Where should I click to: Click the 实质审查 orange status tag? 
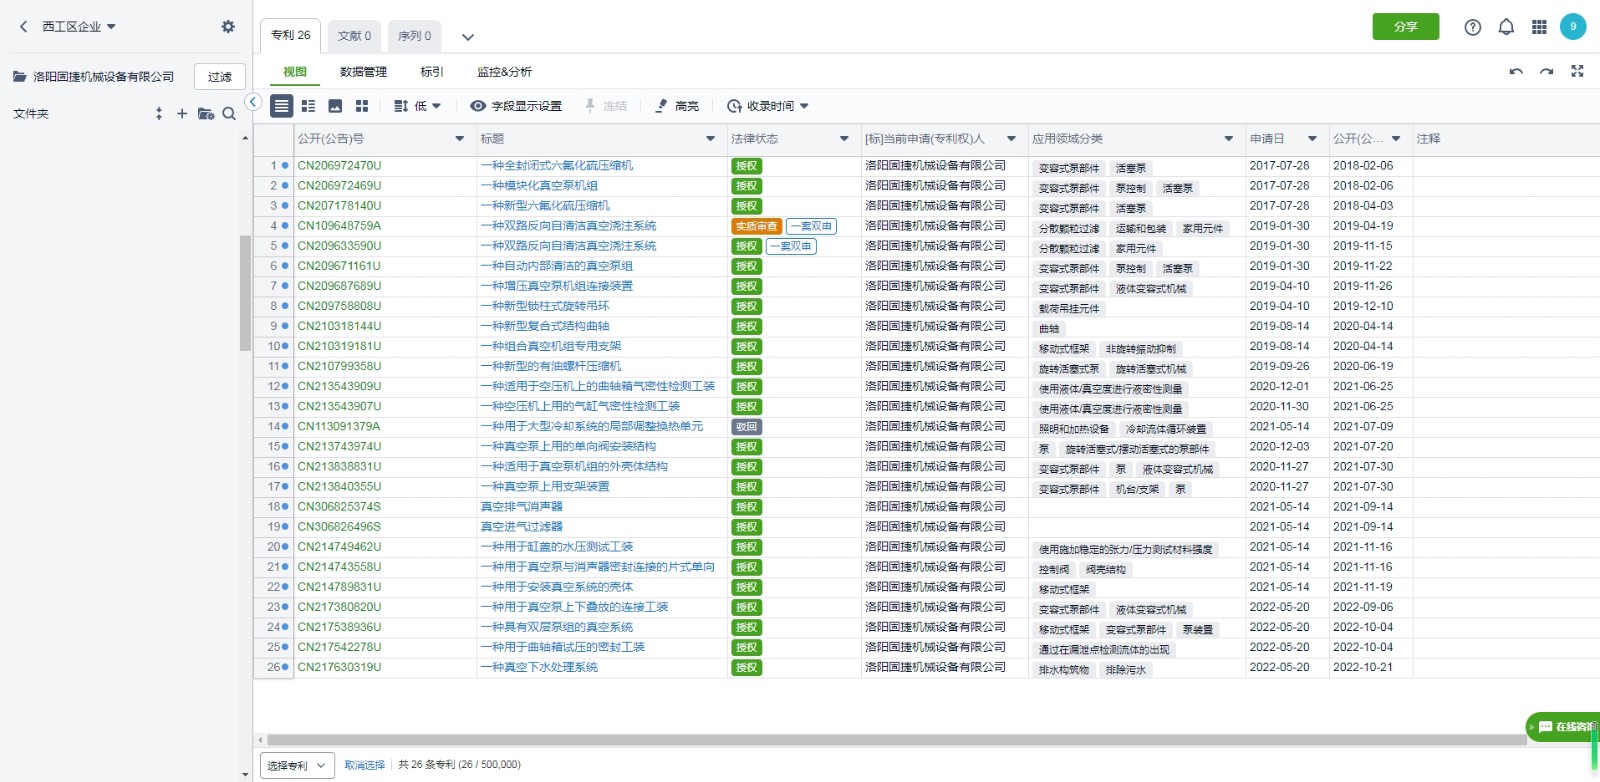pos(756,226)
